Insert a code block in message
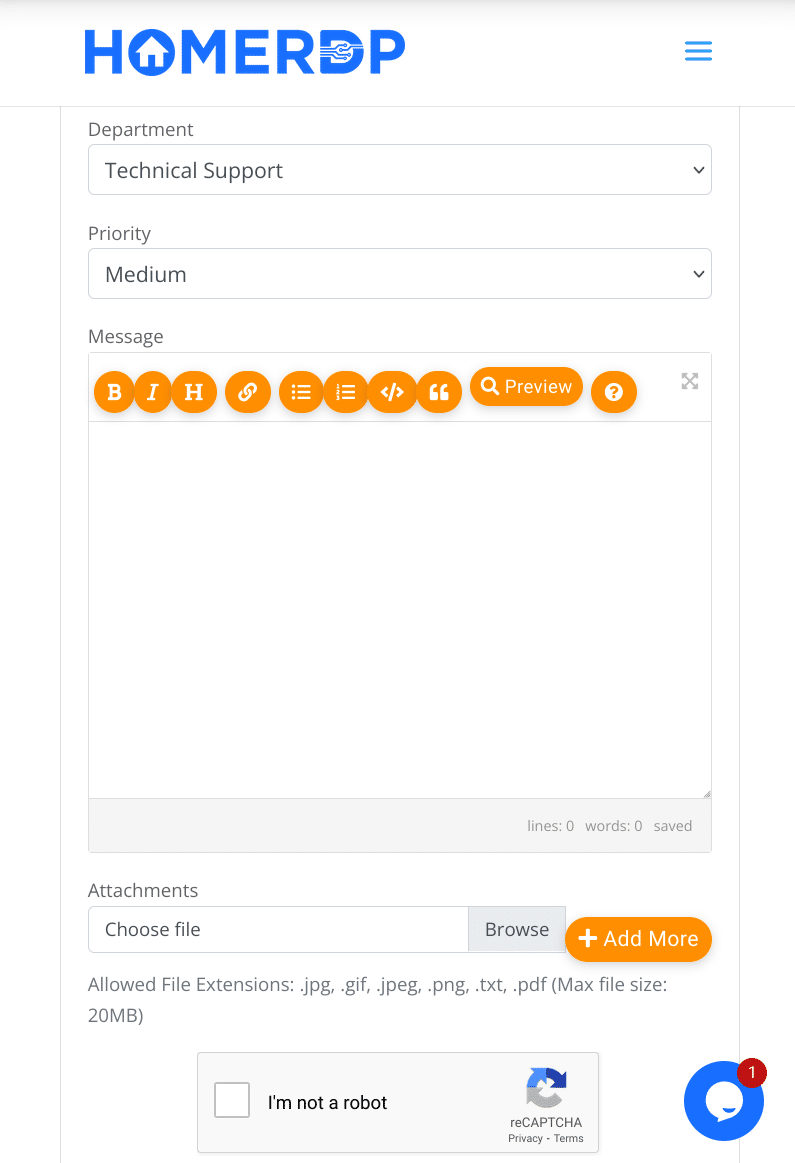This screenshot has height=1163, width=795. 392,392
